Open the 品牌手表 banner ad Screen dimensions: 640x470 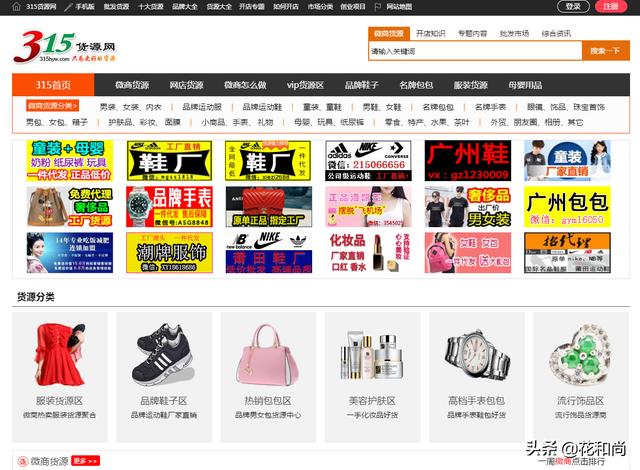tap(169, 207)
